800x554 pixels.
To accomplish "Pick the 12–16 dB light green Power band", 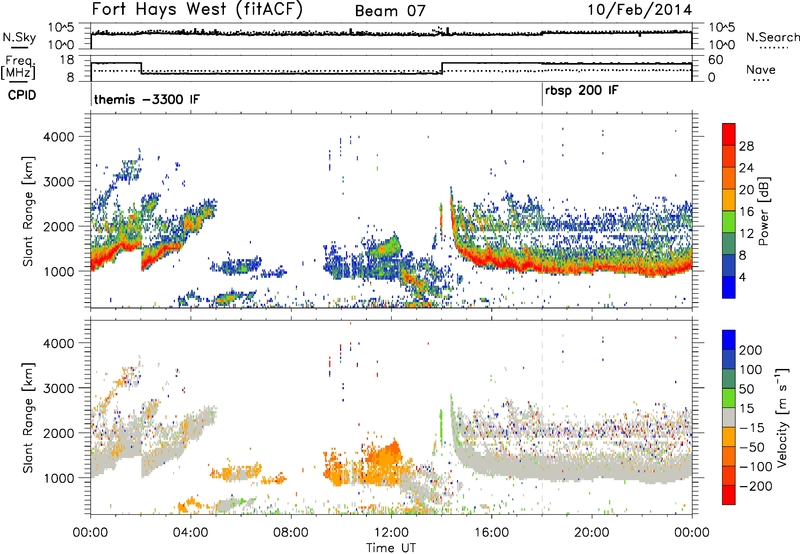I will coord(729,221).
